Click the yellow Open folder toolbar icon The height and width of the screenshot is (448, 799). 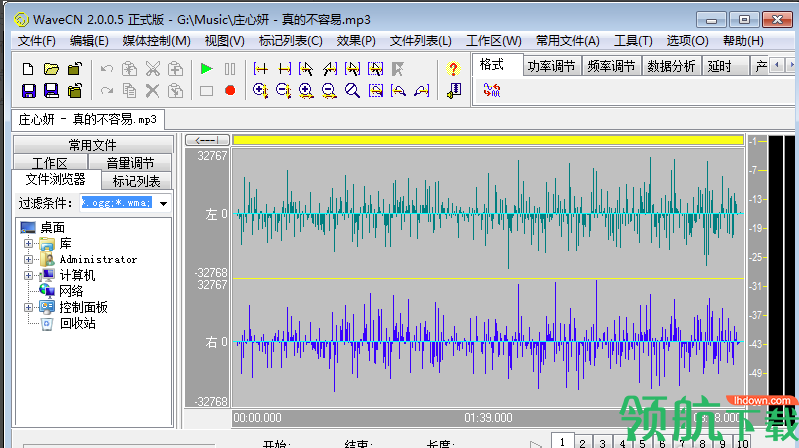click(x=51, y=69)
